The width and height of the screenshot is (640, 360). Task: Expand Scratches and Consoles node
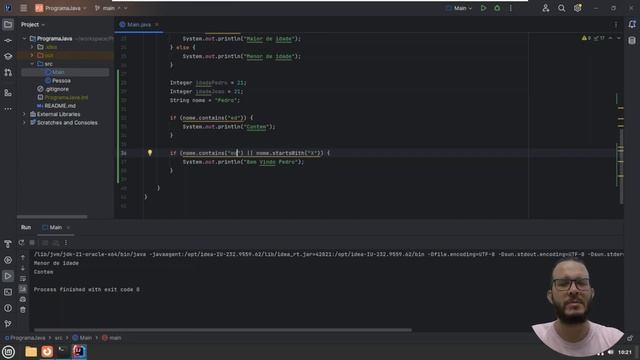coord(24,122)
